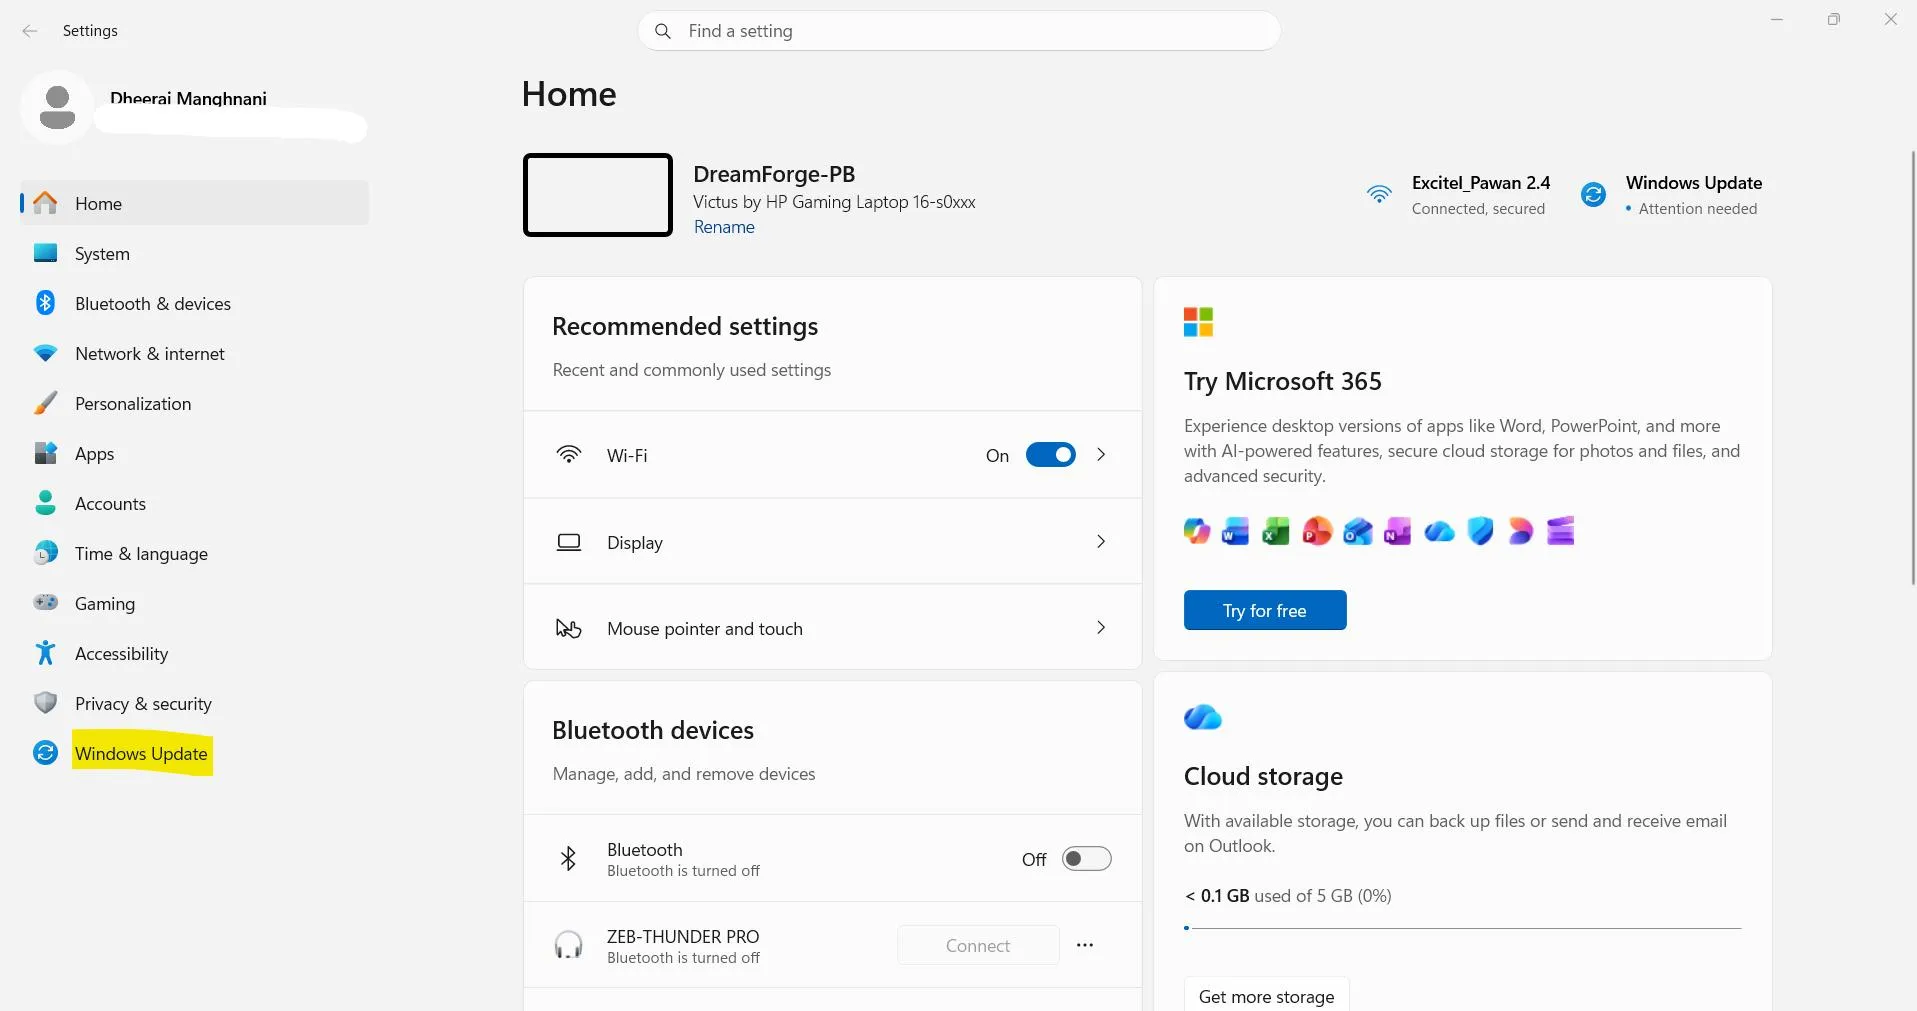Screen dimensions: 1917x1011
Task: Click the OneDrive cloud icon in app row
Action: coord(1439,531)
